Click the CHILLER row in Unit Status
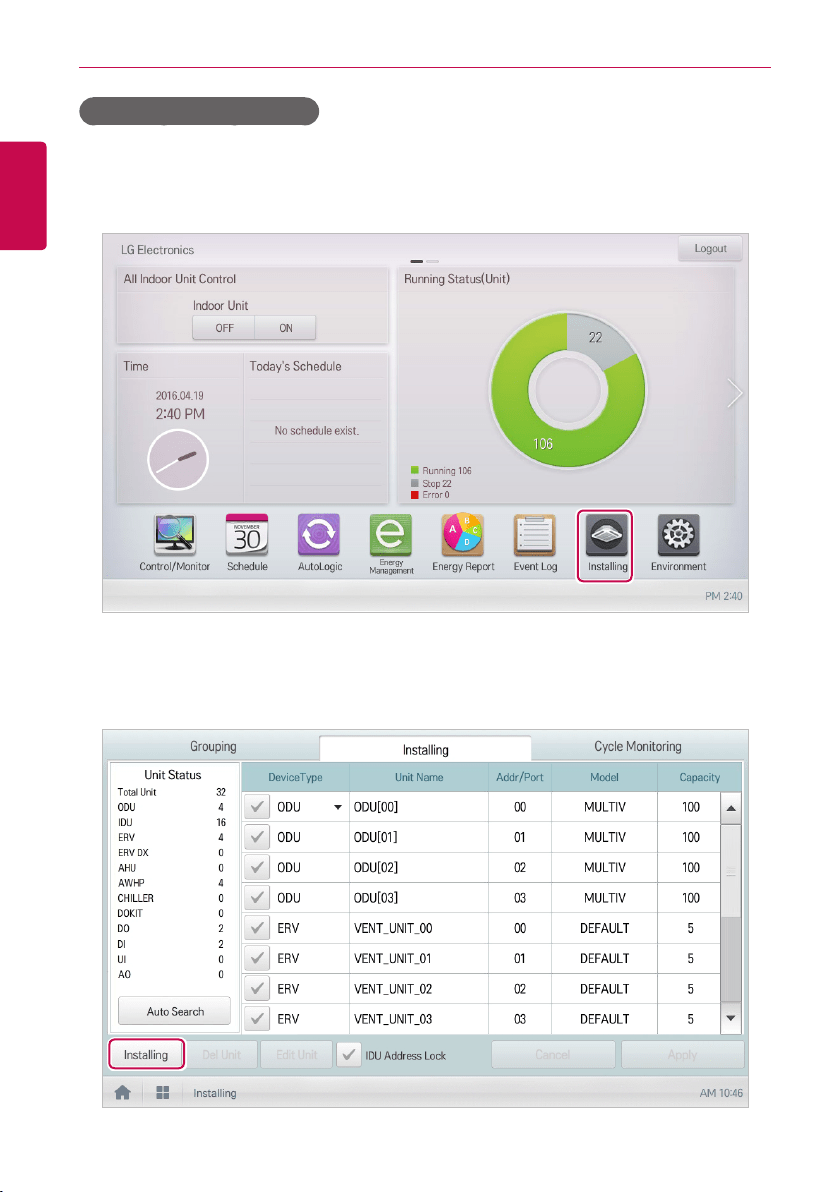 (x=171, y=898)
